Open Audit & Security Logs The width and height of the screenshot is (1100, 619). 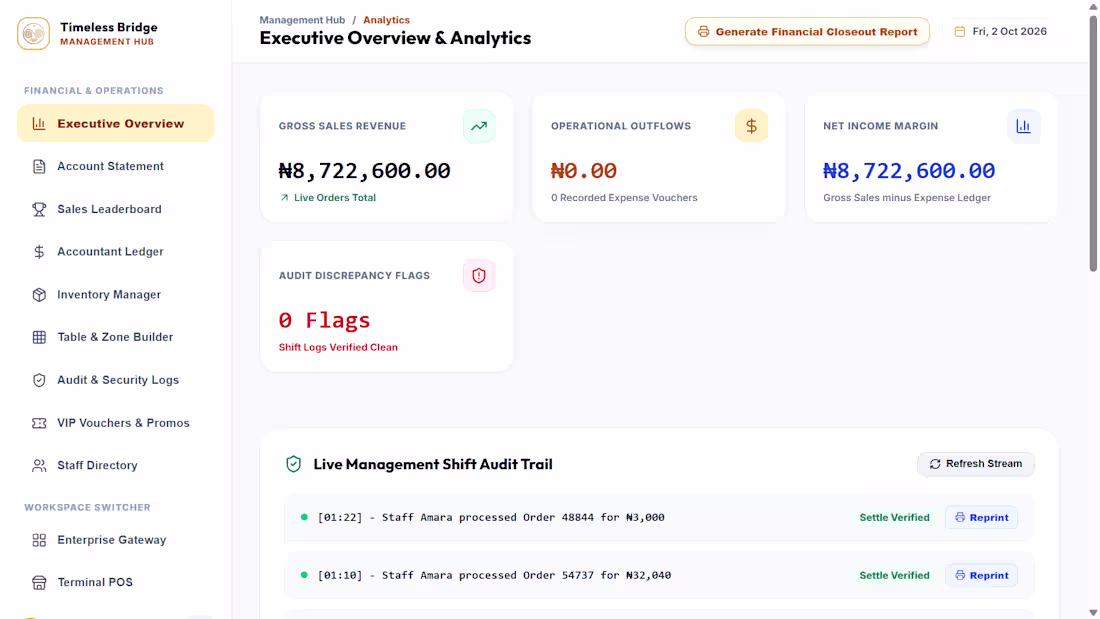click(x=116, y=380)
